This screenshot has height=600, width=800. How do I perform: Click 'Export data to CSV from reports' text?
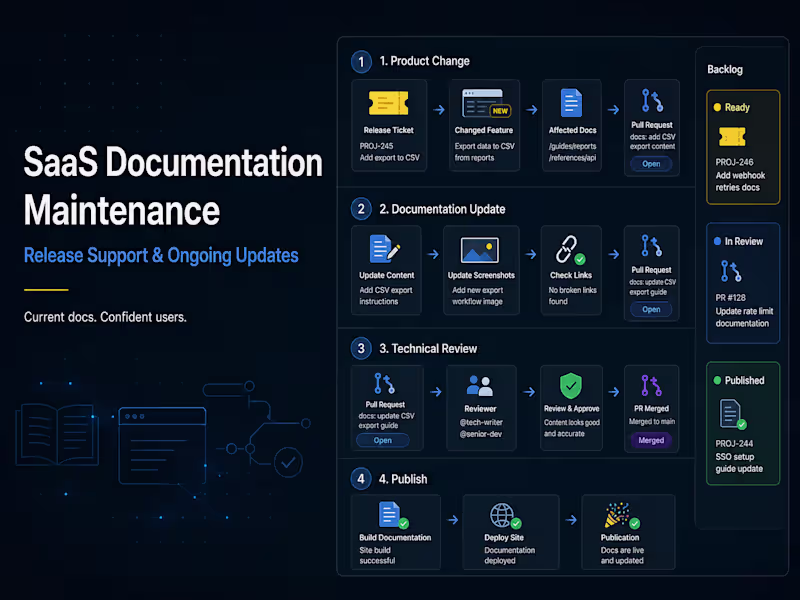pos(484,152)
